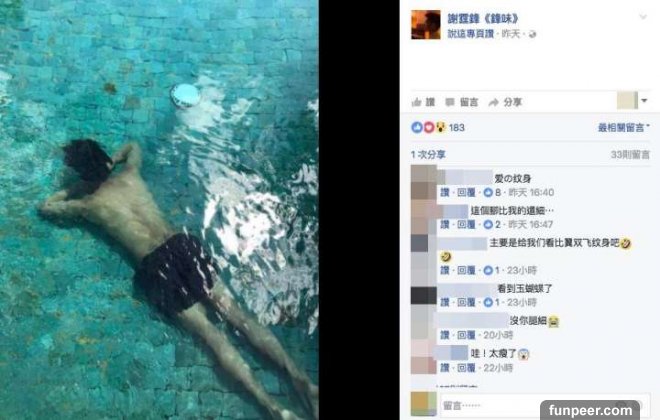Open the page profile picture thumbnail
660x420 pixels.
(x=426, y=24)
